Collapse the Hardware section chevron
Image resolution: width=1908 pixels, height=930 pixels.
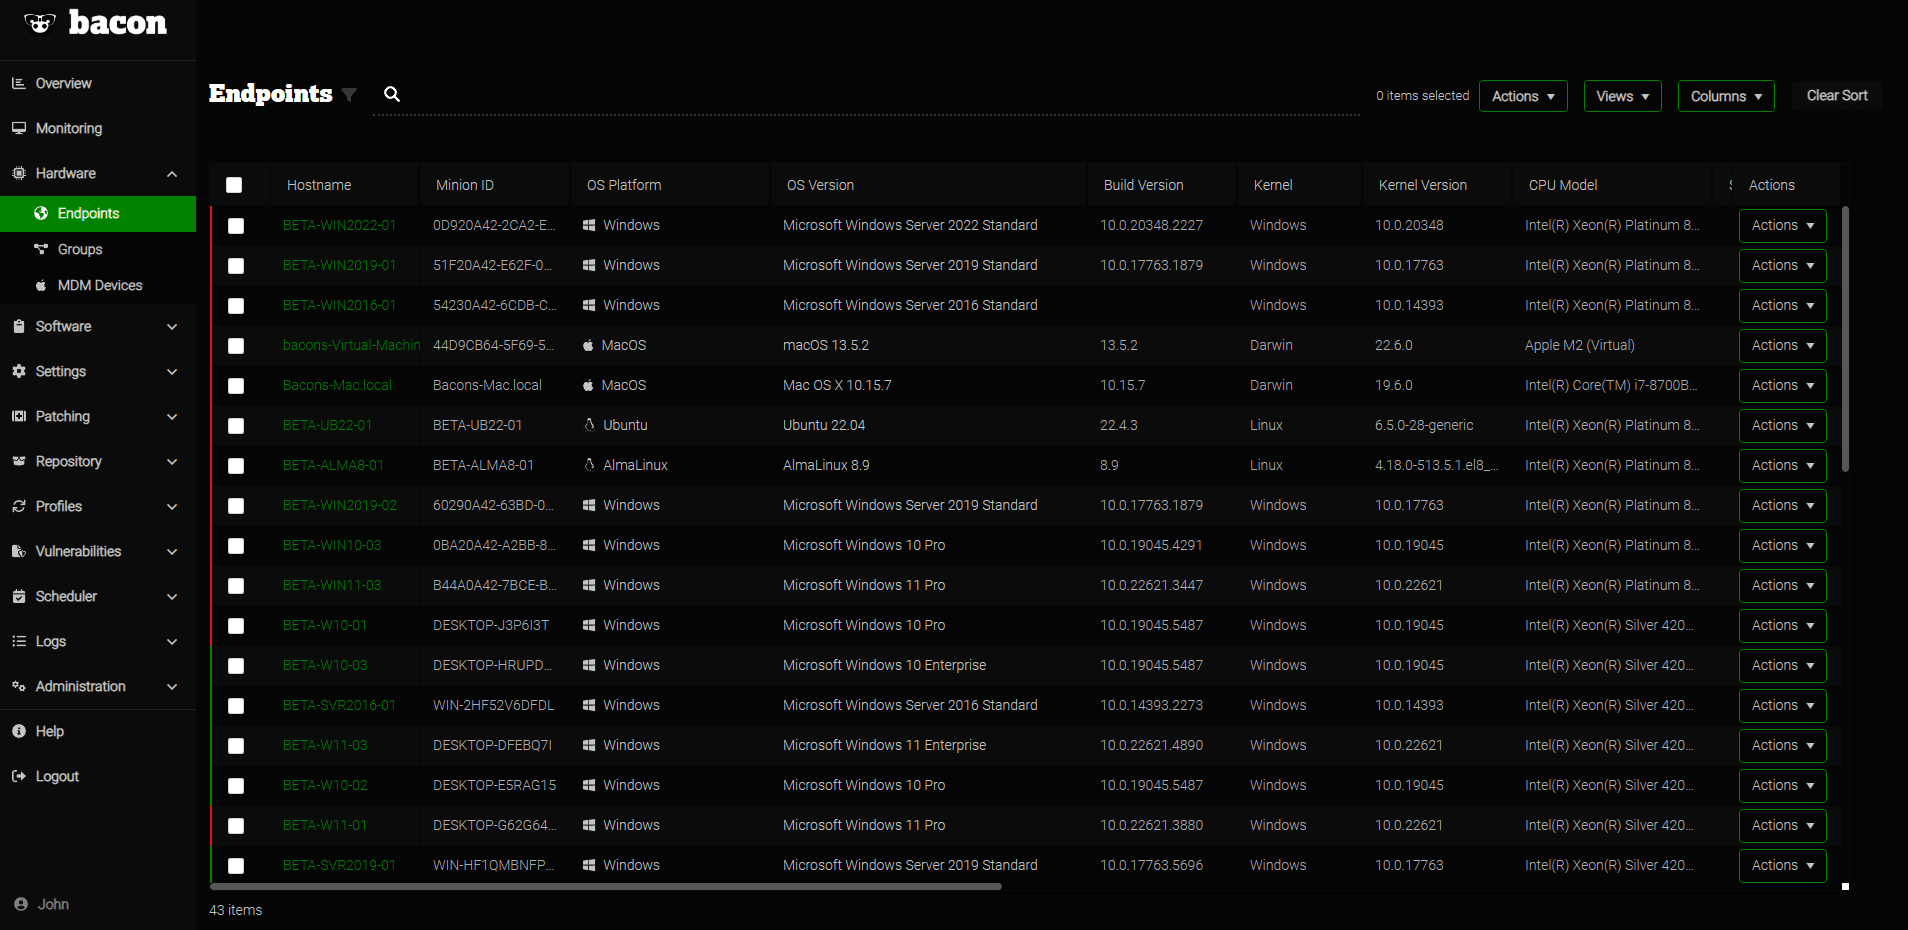[x=172, y=174]
